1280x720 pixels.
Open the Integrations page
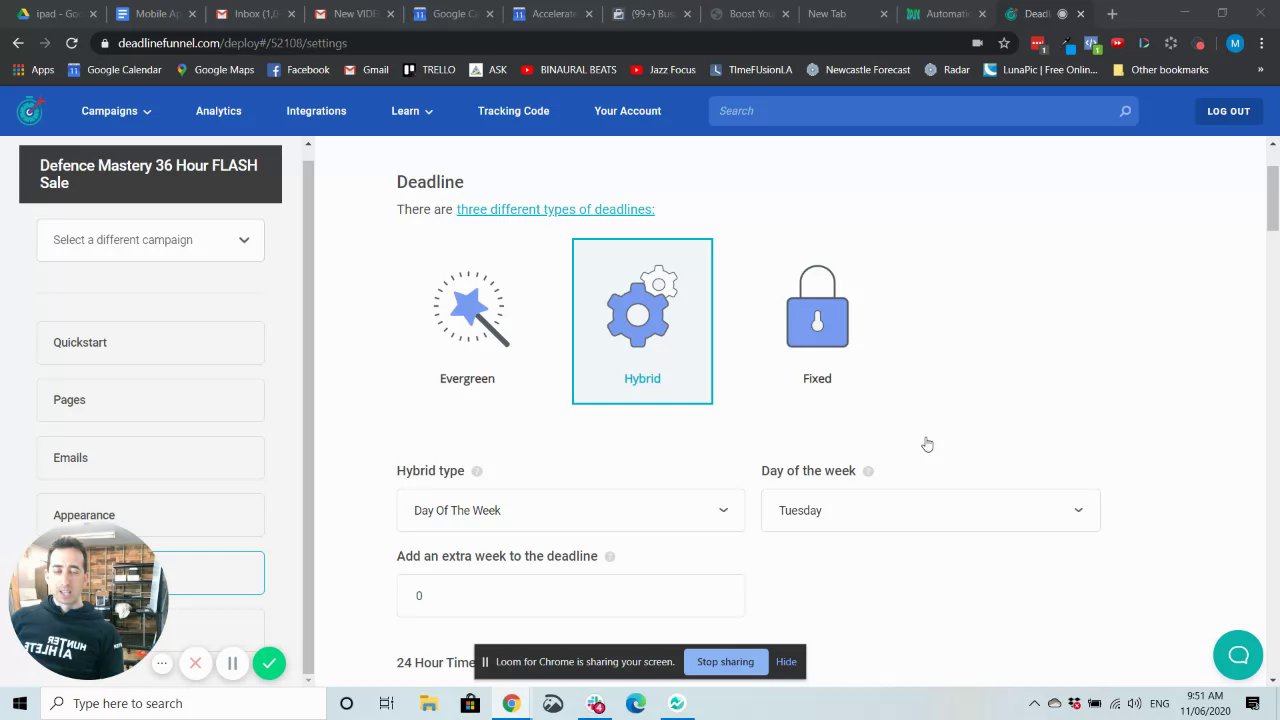pos(316,111)
